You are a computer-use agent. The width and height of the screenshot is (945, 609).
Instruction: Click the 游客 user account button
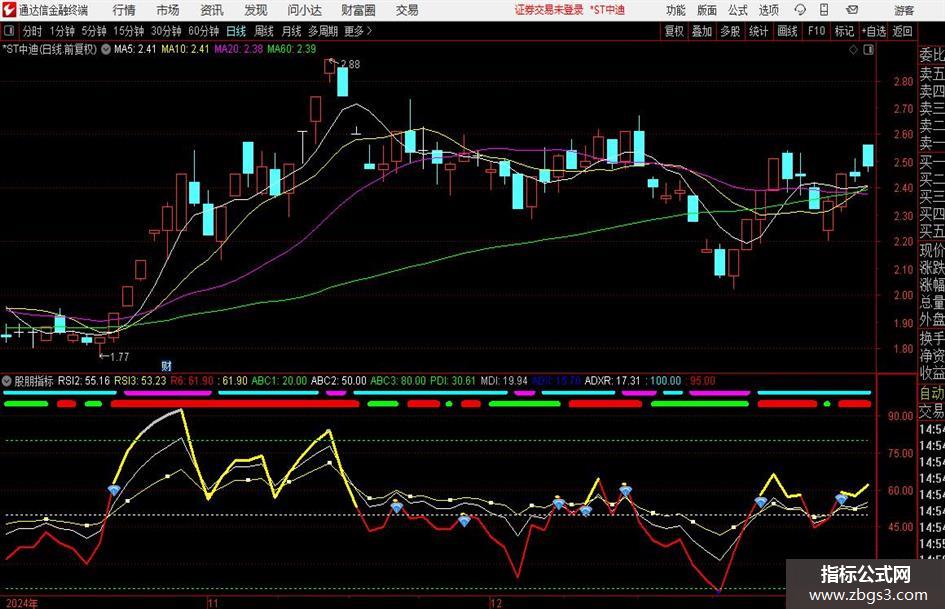[904, 10]
